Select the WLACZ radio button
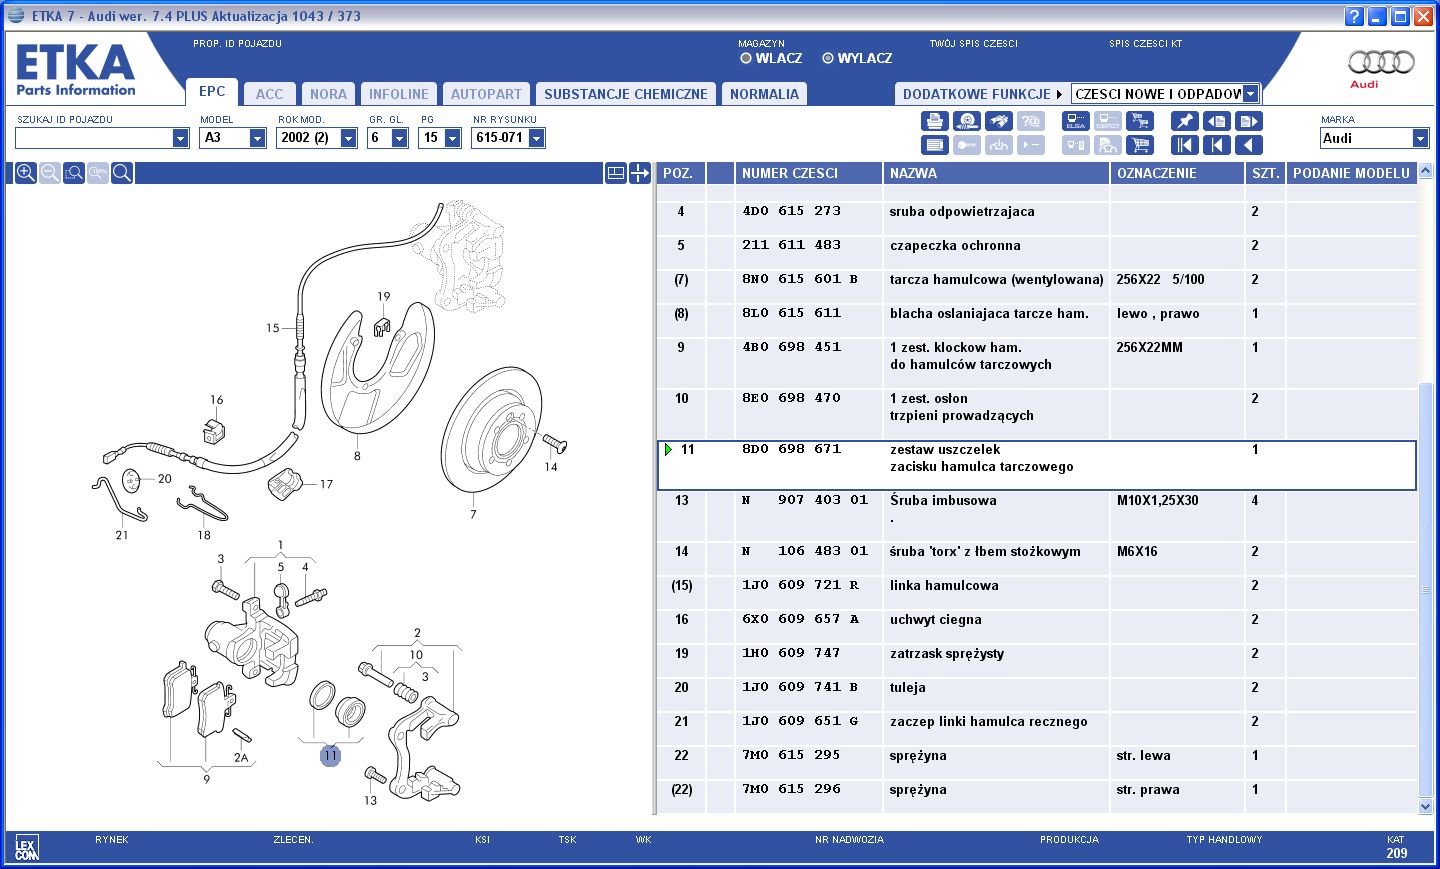The width and height of the screenshot is (1440, 869). pos(745,58)
